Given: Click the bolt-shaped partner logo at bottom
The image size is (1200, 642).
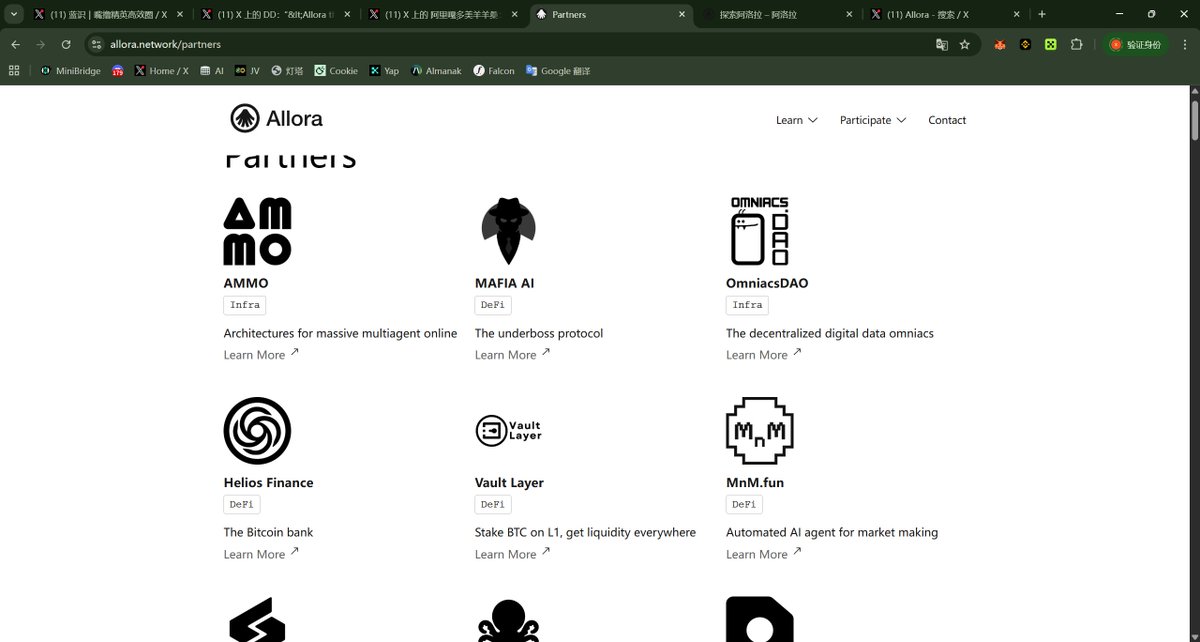Looking at the screenshot, I should click(257, 620).
